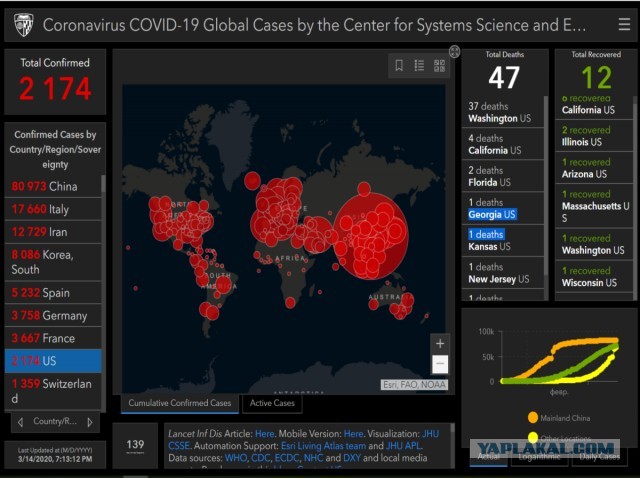Select Switzerland in the country list
This screenshot has height=478, width=640.
[53, 391]
